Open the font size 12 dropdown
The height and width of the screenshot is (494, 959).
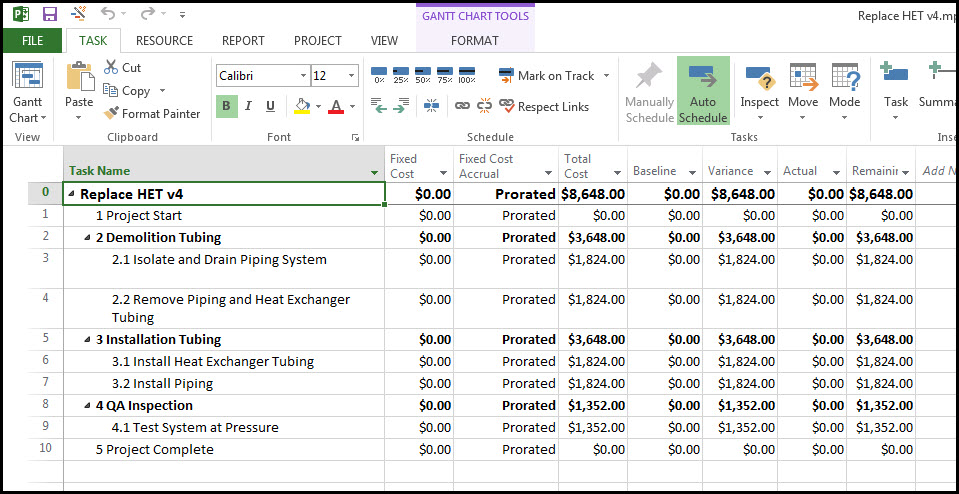(x=352, y=76)
